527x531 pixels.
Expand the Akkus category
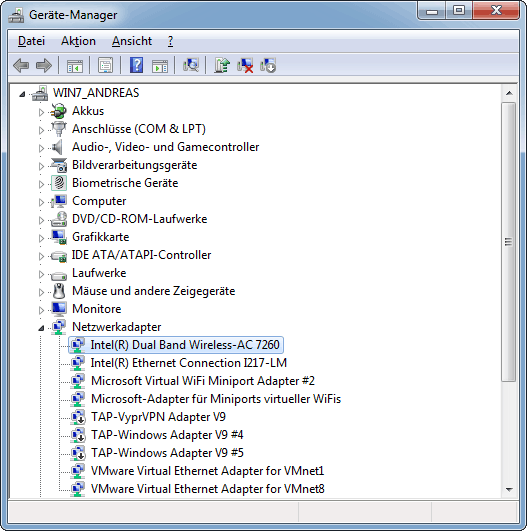click(x=41, y=112)
